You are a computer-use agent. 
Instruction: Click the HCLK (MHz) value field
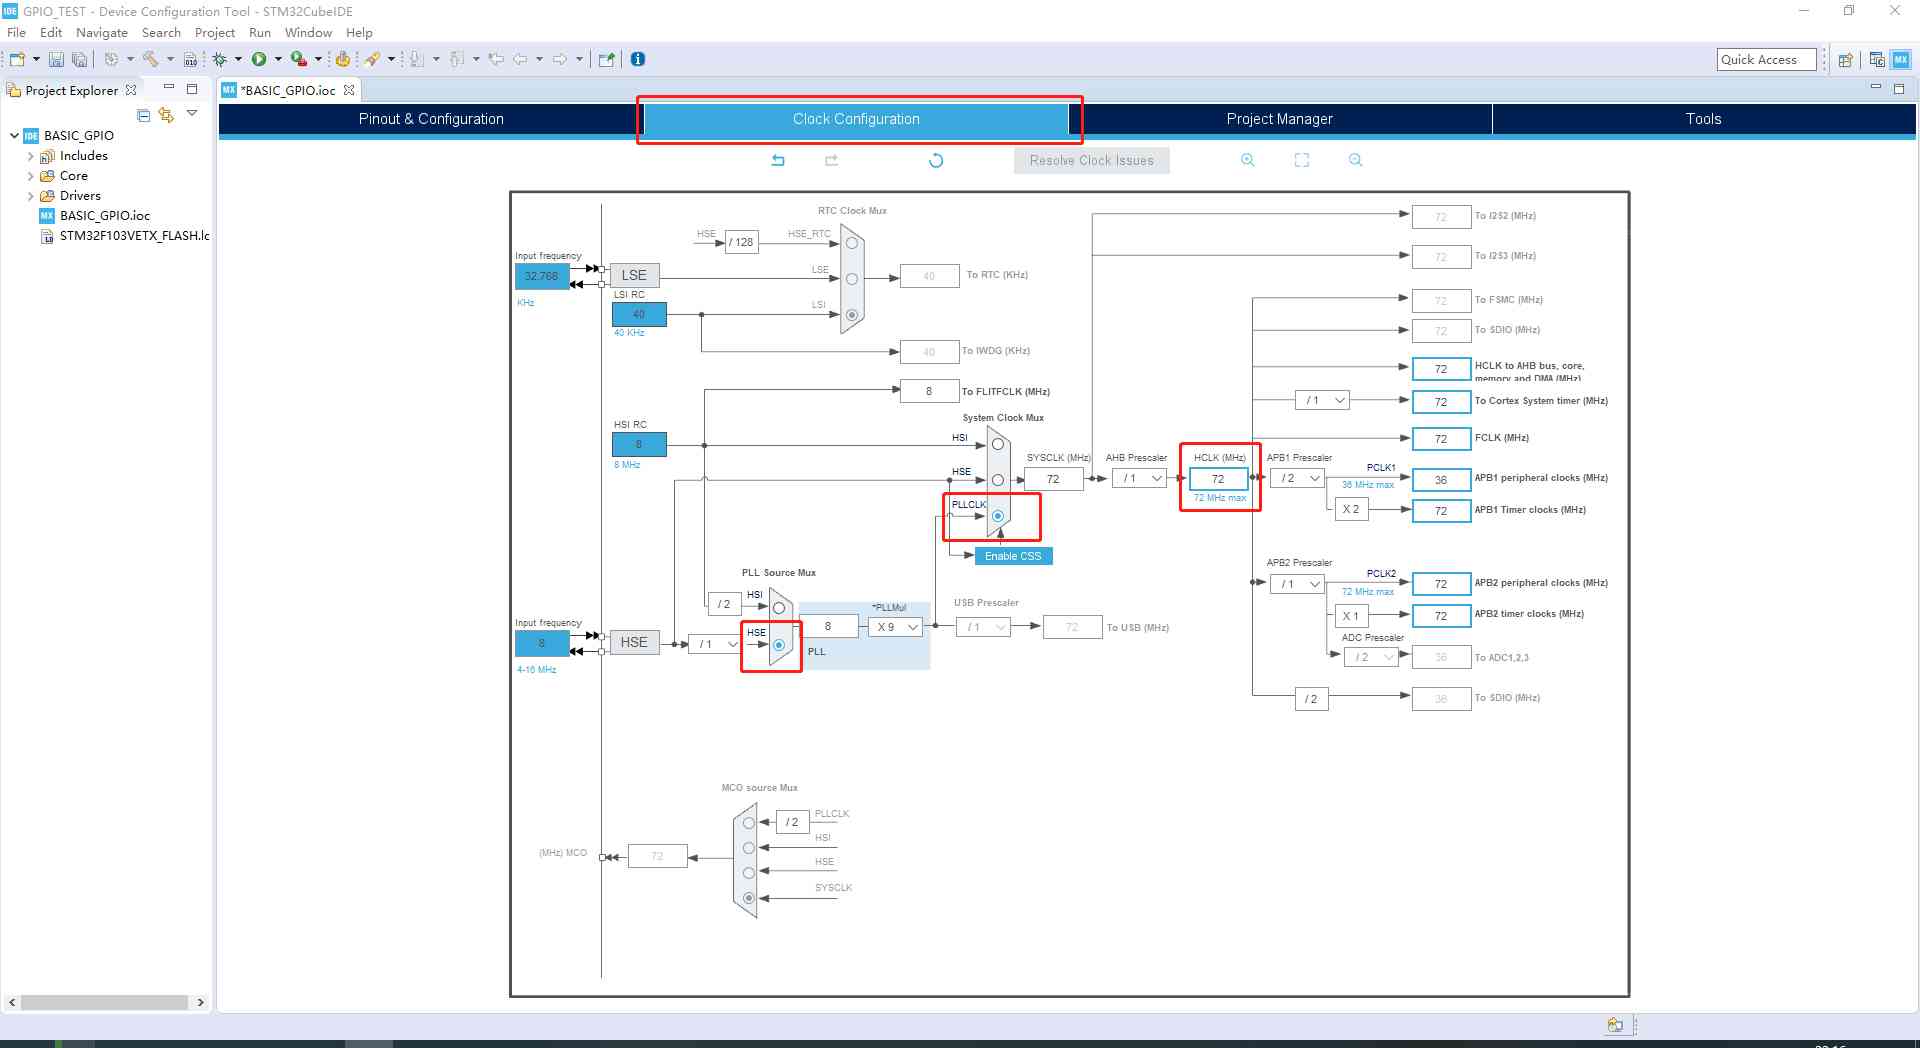(x=1218, y=479)
